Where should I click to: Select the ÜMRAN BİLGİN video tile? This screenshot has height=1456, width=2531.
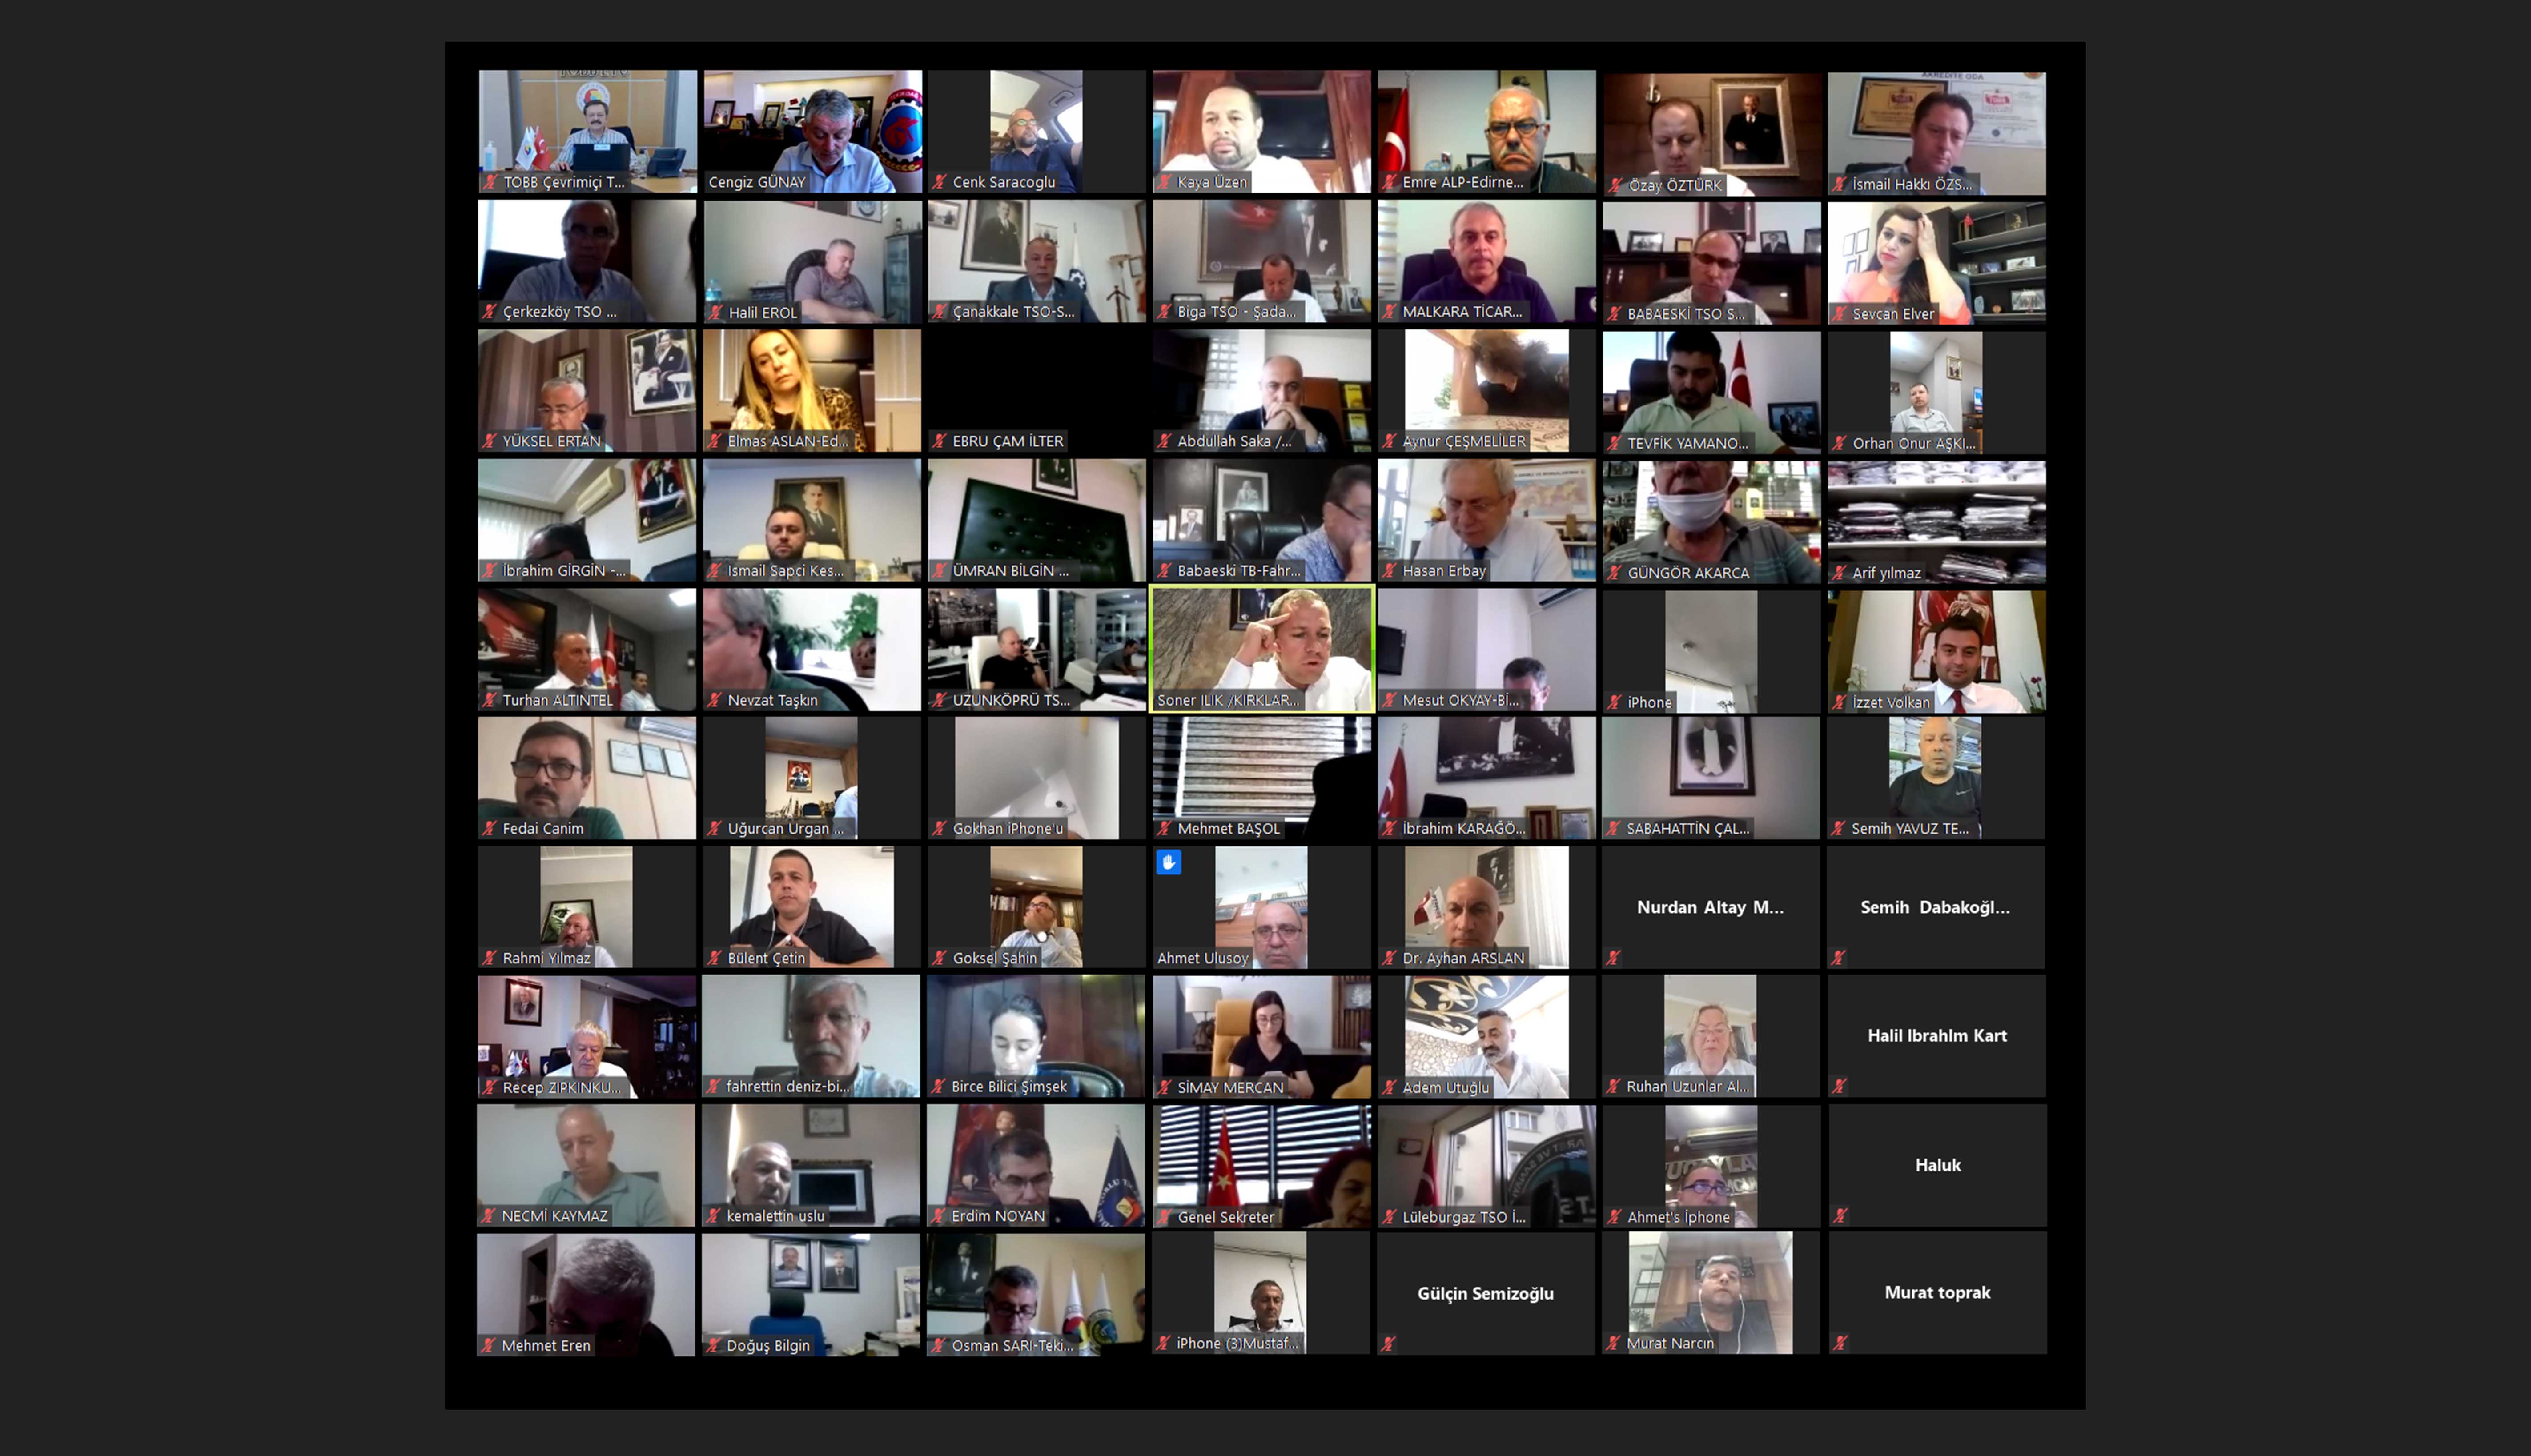point(1037,520)
